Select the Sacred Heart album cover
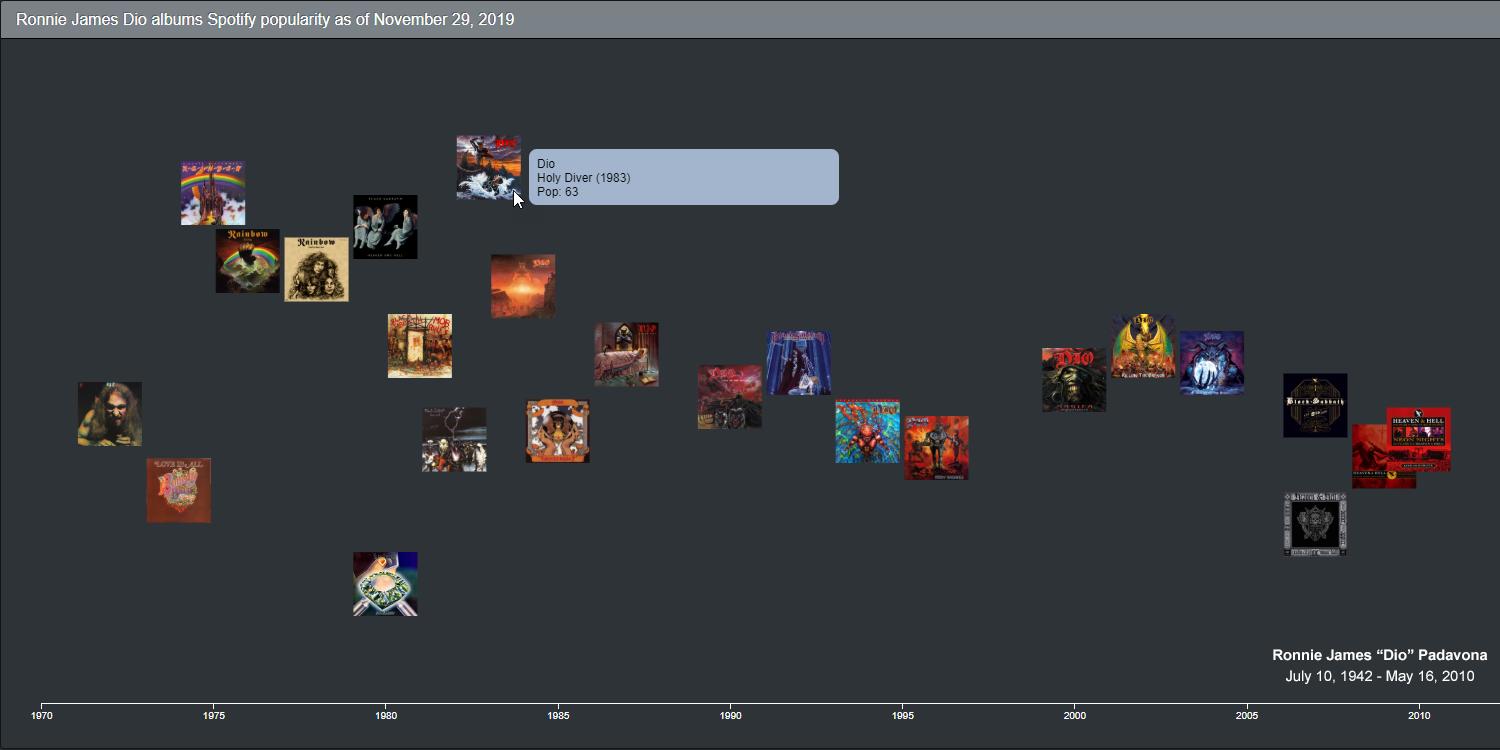This screenshot has width=1500, height=750. click(558, 431)
